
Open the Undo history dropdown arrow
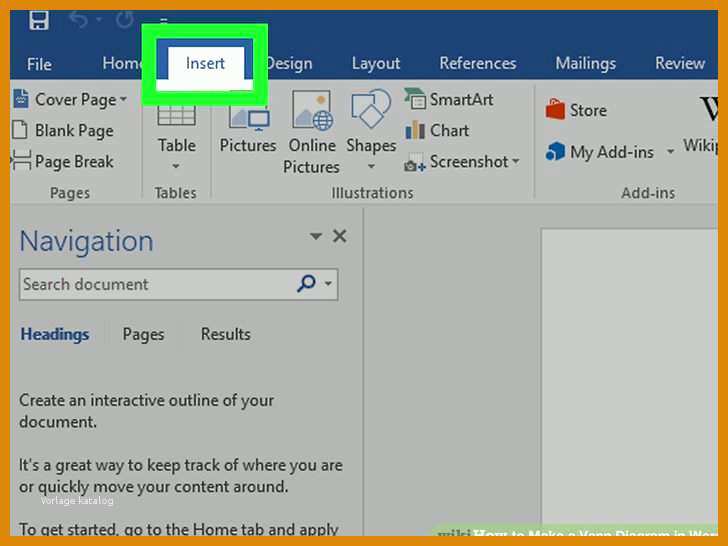99,20
